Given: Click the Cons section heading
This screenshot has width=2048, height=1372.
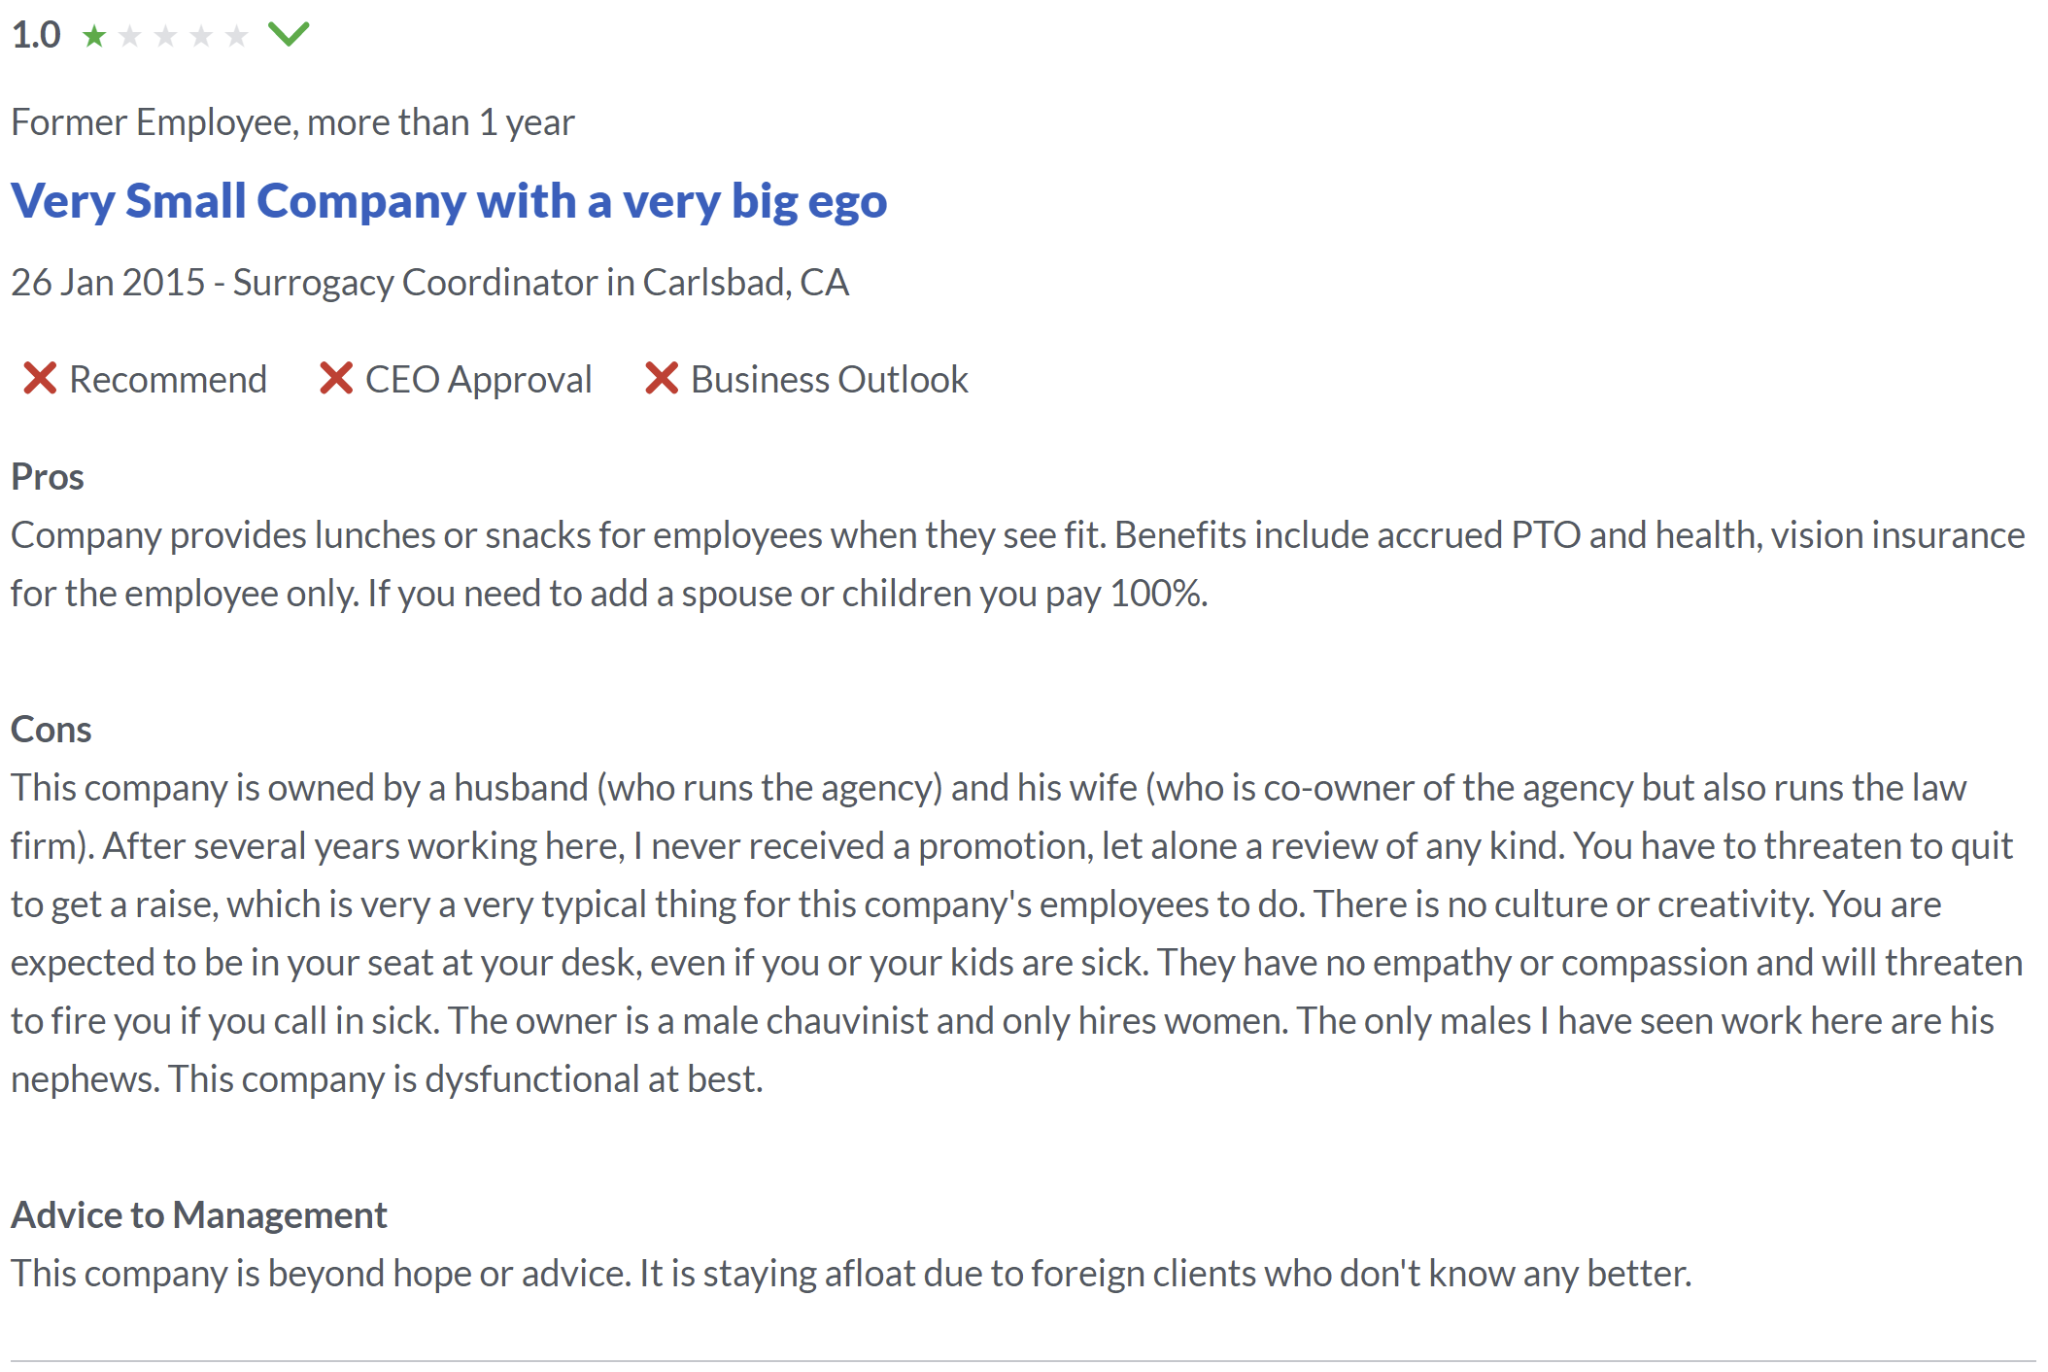Looking at the screenshot, I should tap(51, 730).
